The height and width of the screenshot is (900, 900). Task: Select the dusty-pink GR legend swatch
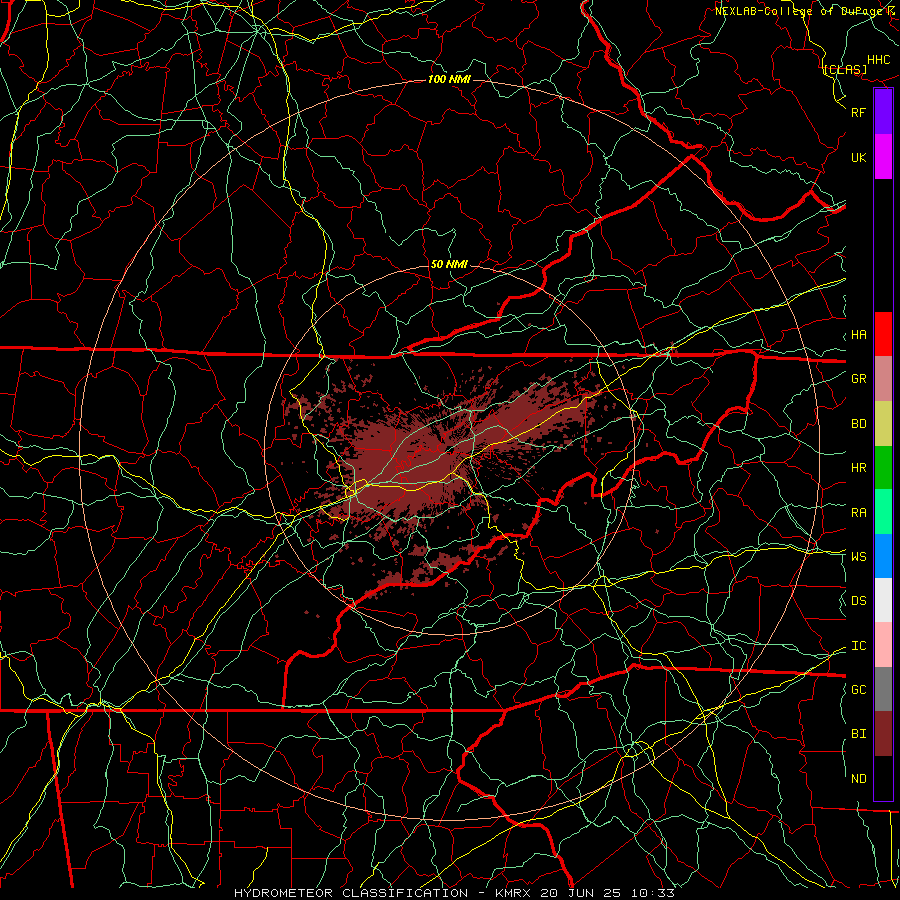coord(883,379)
